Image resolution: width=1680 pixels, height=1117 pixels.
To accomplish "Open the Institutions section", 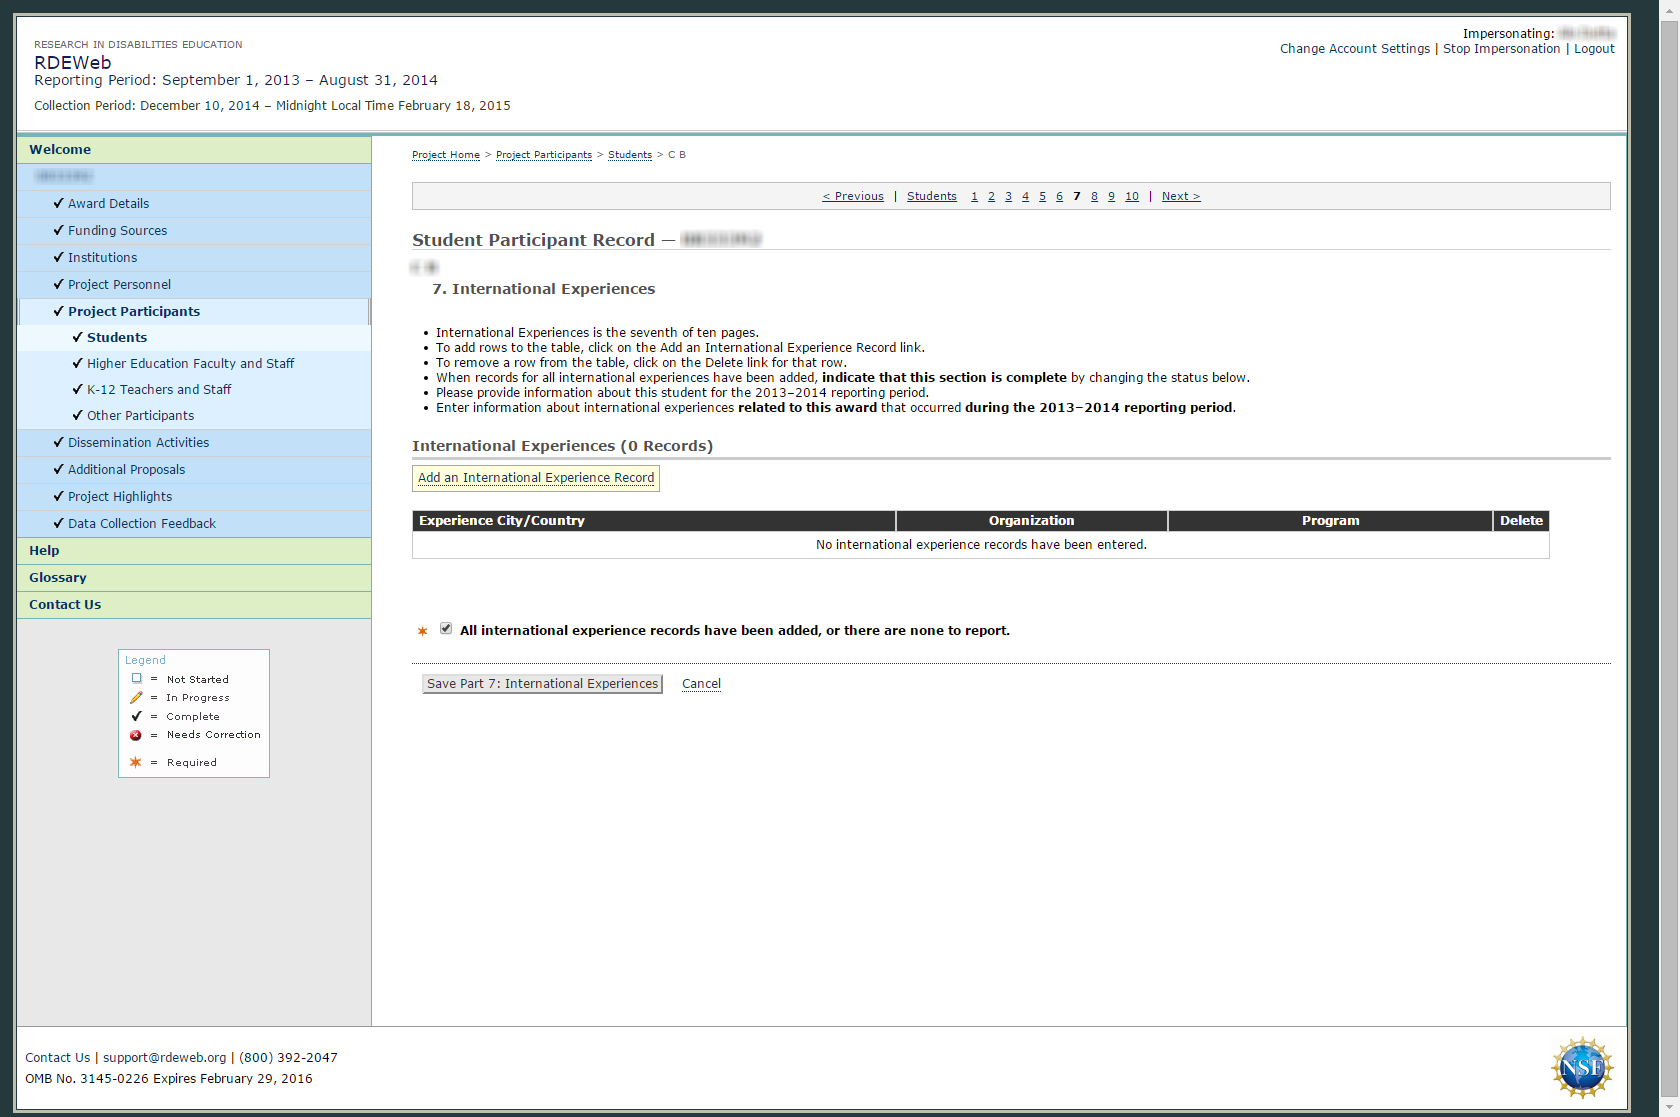I will [x=102, y=258].
